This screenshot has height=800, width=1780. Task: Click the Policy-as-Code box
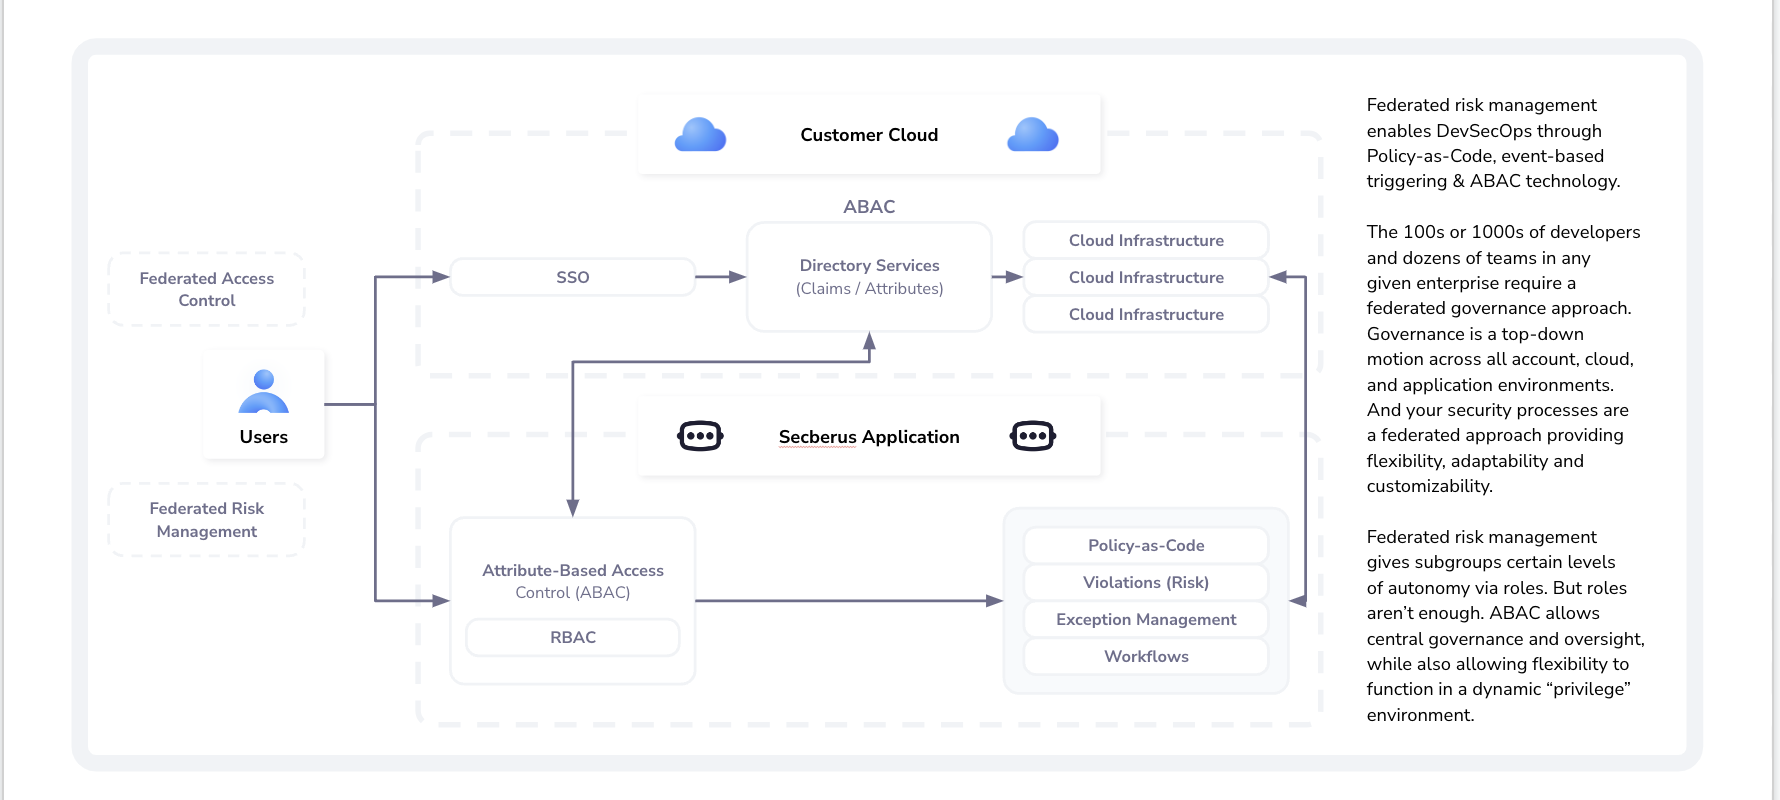[1146, 545]
